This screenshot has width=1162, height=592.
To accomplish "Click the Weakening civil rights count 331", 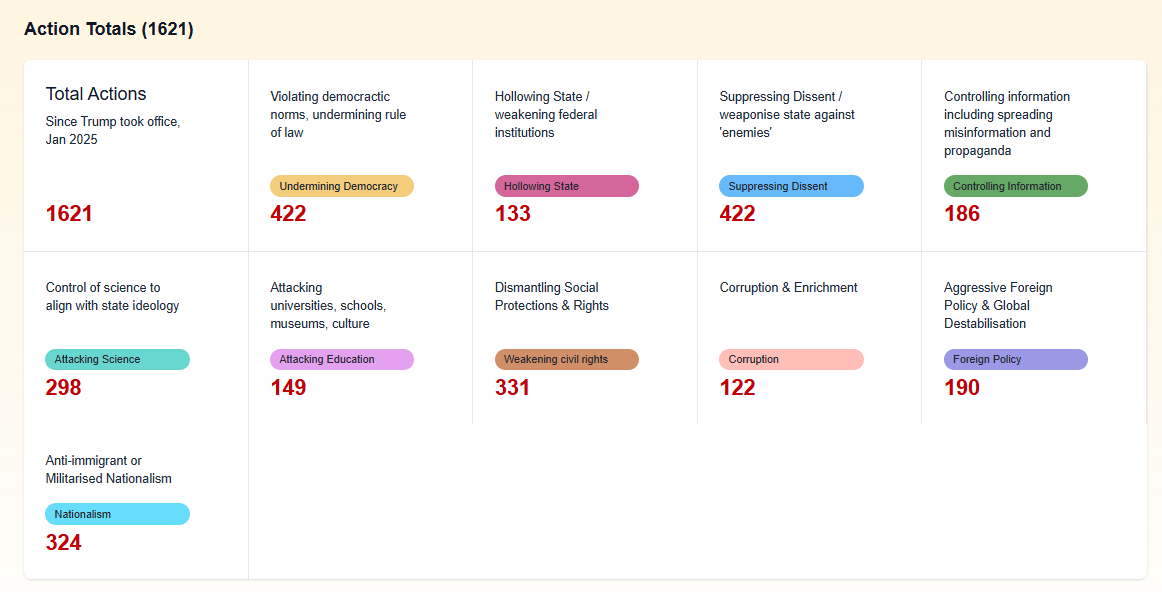I will (x=513, y=388).
